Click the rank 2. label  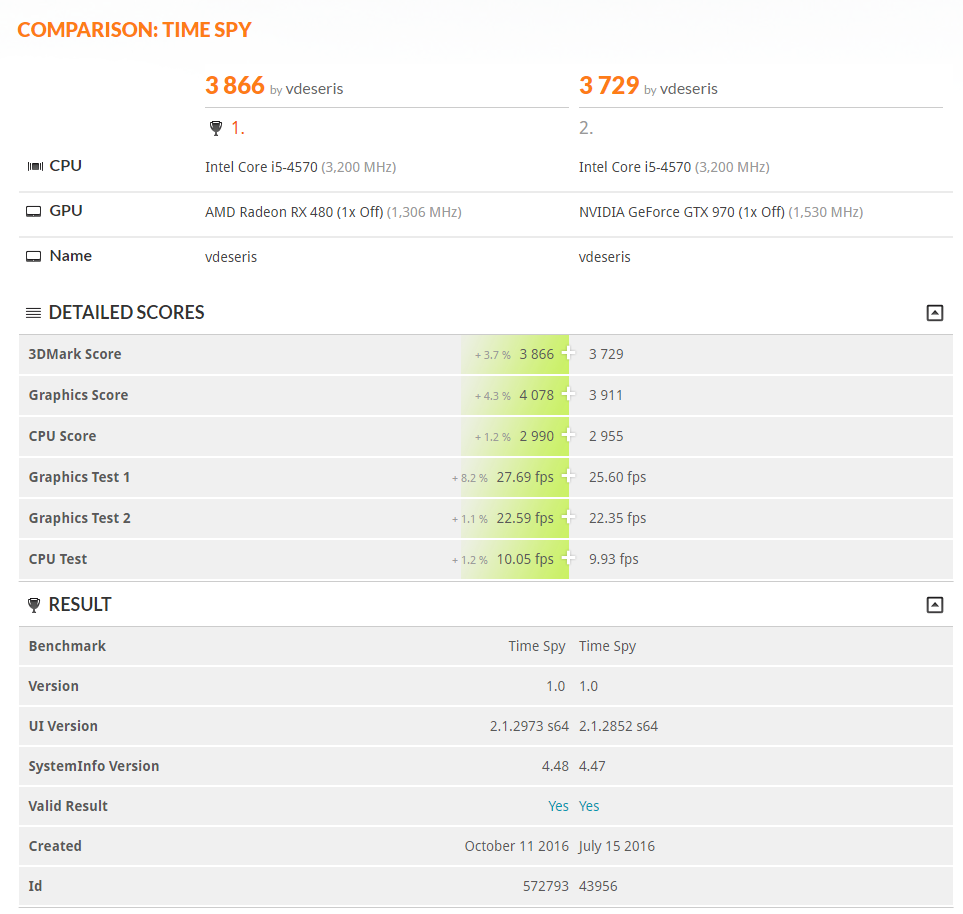point(586,128)
